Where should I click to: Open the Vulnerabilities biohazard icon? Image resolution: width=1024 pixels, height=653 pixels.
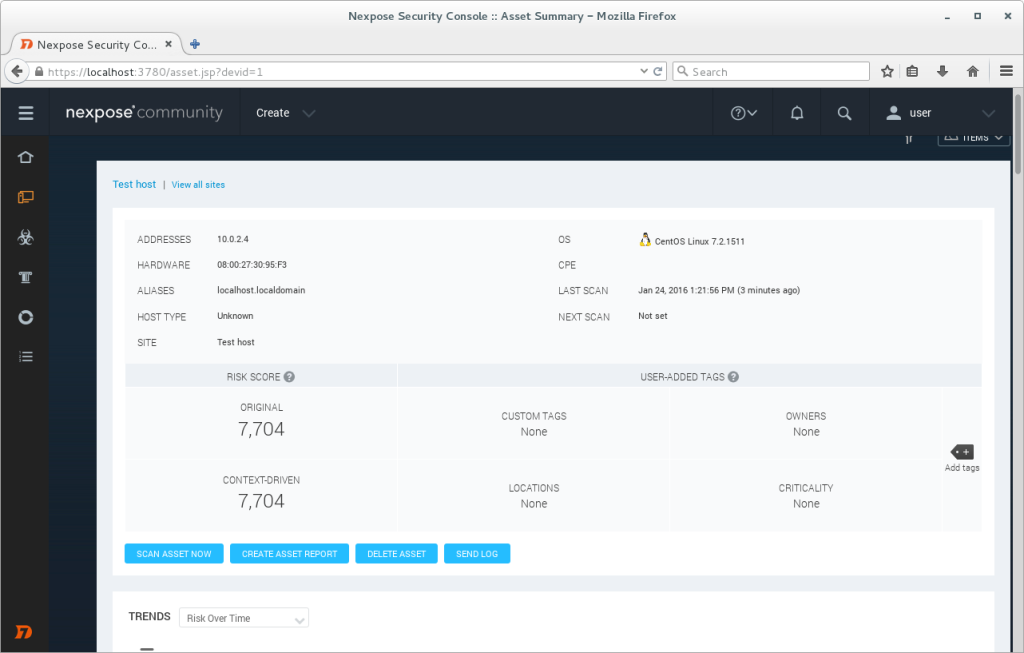point(25,237)
